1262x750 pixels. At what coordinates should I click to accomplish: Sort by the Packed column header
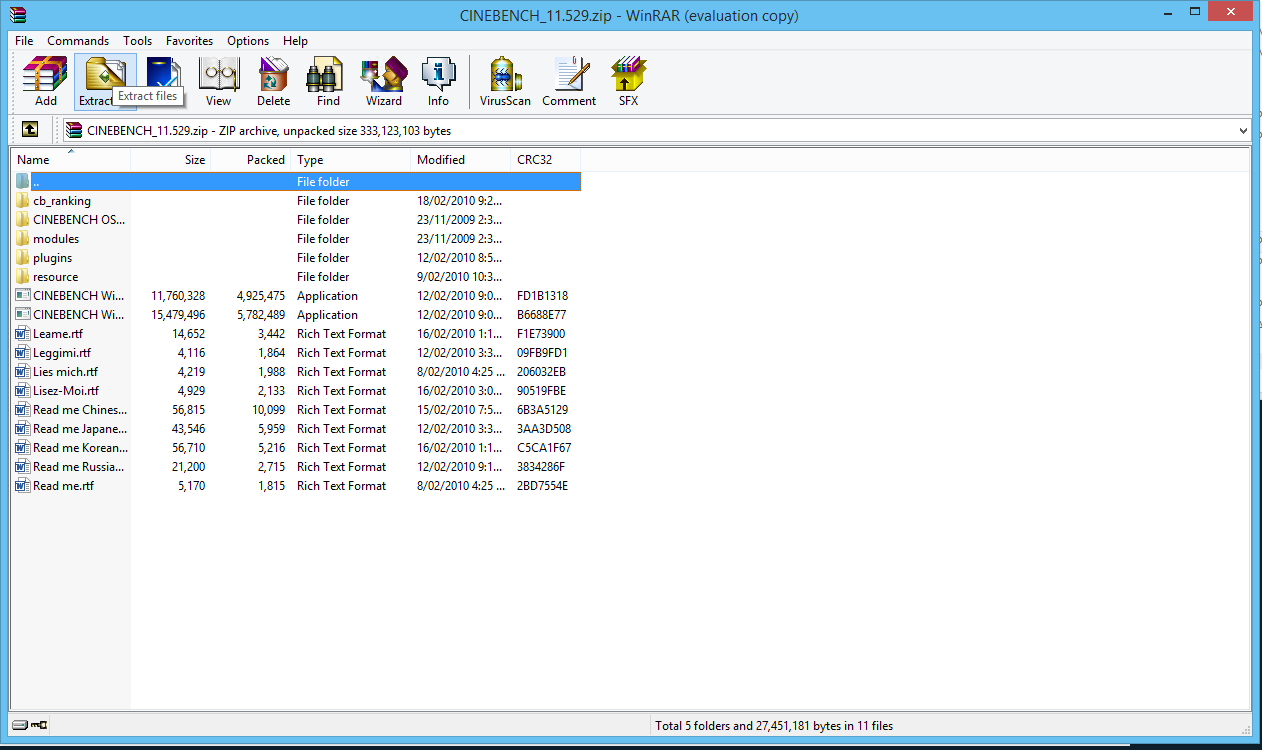point(251,160)
